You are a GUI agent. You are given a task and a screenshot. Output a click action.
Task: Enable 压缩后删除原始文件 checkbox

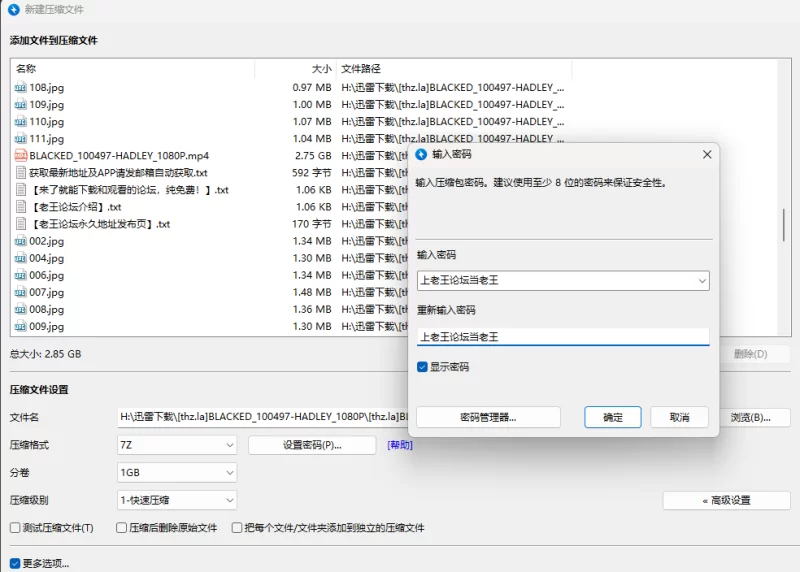[122, 527]
